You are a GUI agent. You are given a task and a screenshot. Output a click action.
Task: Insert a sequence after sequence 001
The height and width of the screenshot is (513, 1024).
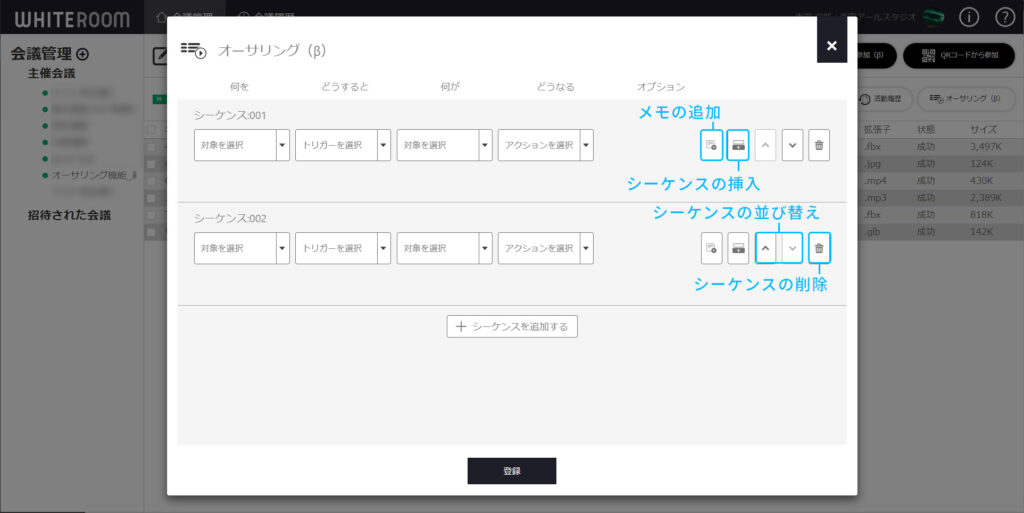(x=738, y=145)
